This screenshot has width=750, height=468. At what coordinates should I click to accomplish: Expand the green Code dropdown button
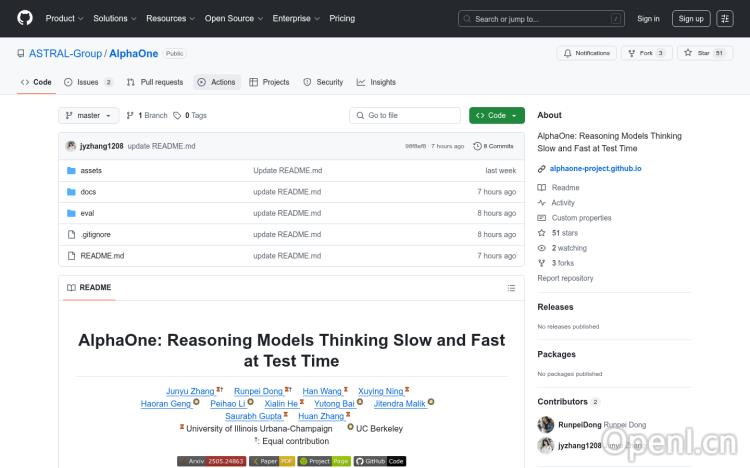496,116
